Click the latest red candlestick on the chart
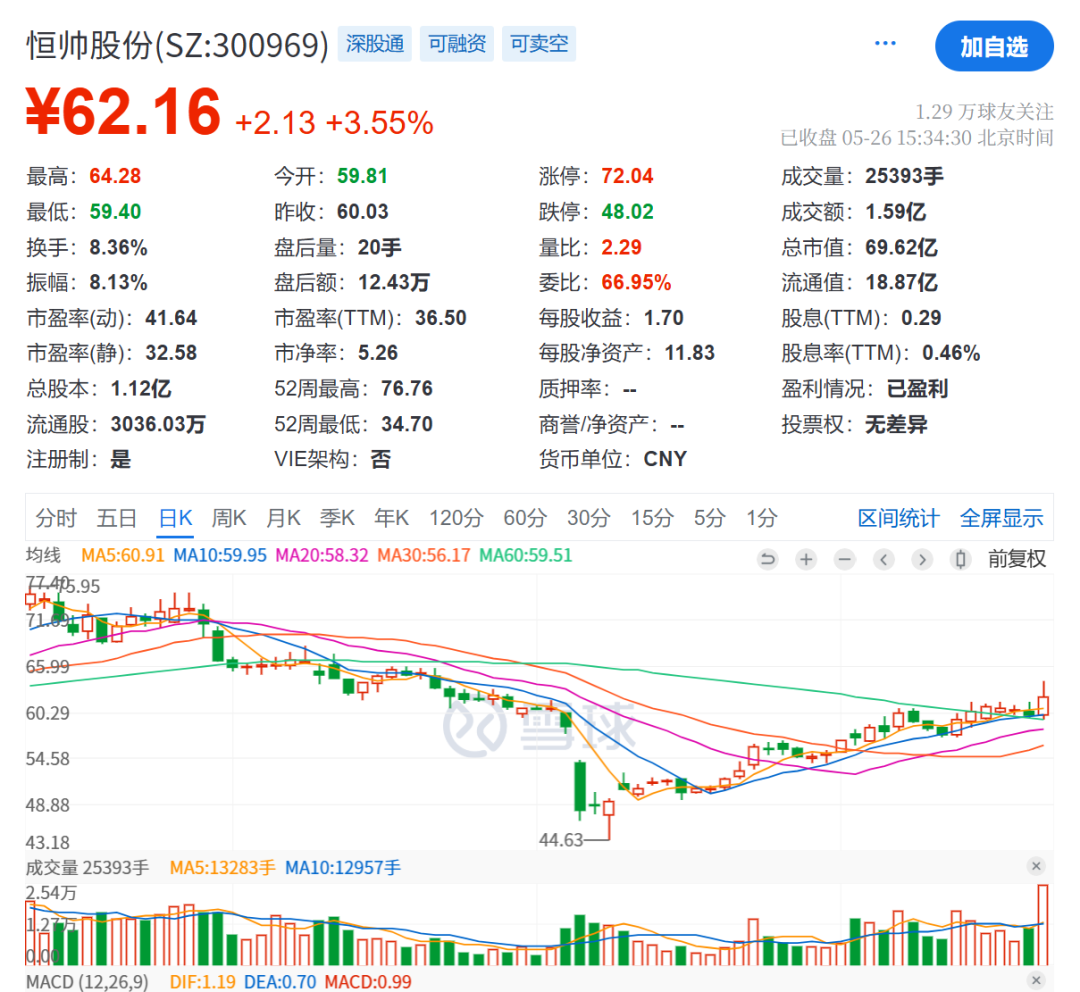The width and height of the screenshot is (1080, 992). 1043,701
